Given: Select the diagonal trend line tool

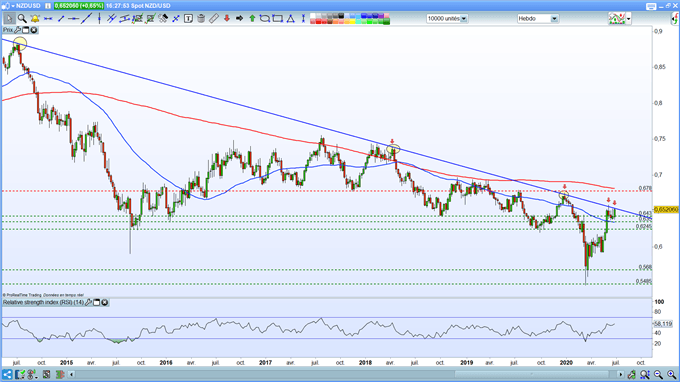Looking at the screenshot, I should [x=87, y=19].
